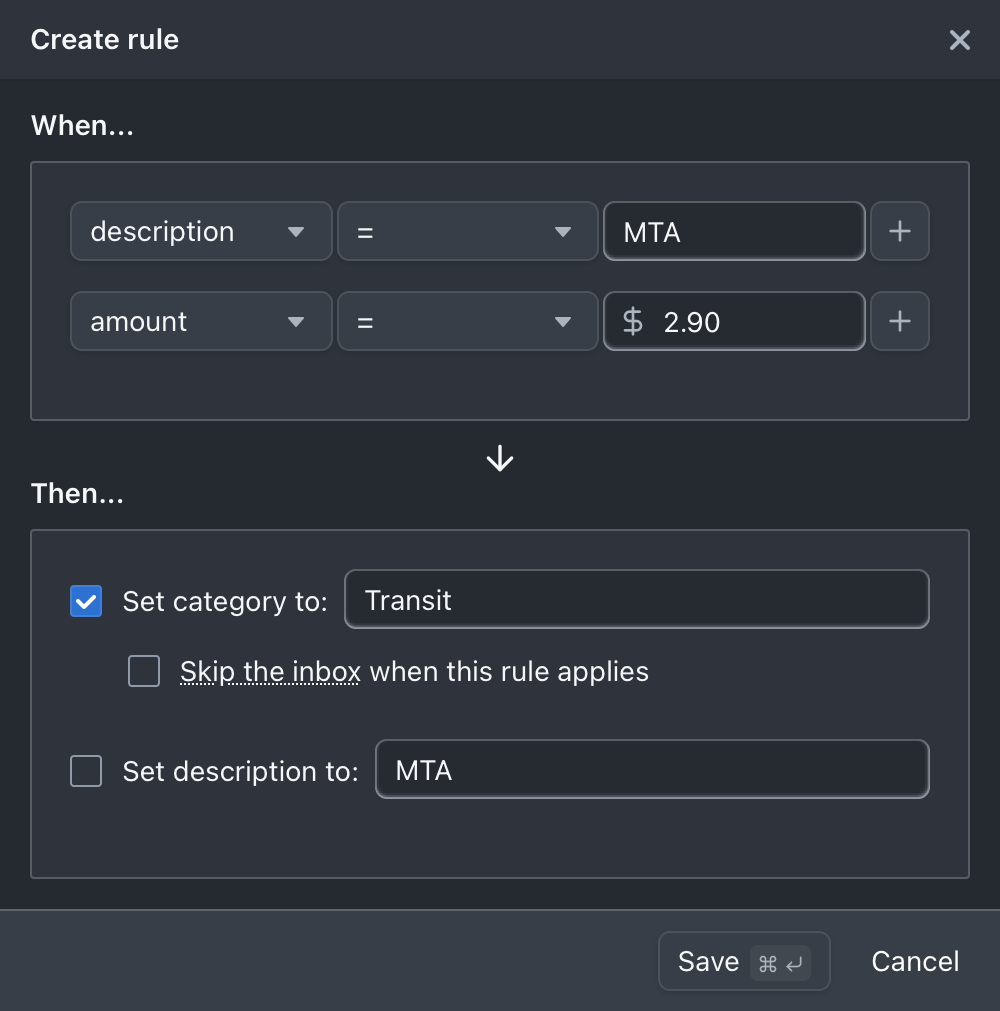Click the caret on the amount equals selector
This screenshot has height=1011, width=1000.
564,321
